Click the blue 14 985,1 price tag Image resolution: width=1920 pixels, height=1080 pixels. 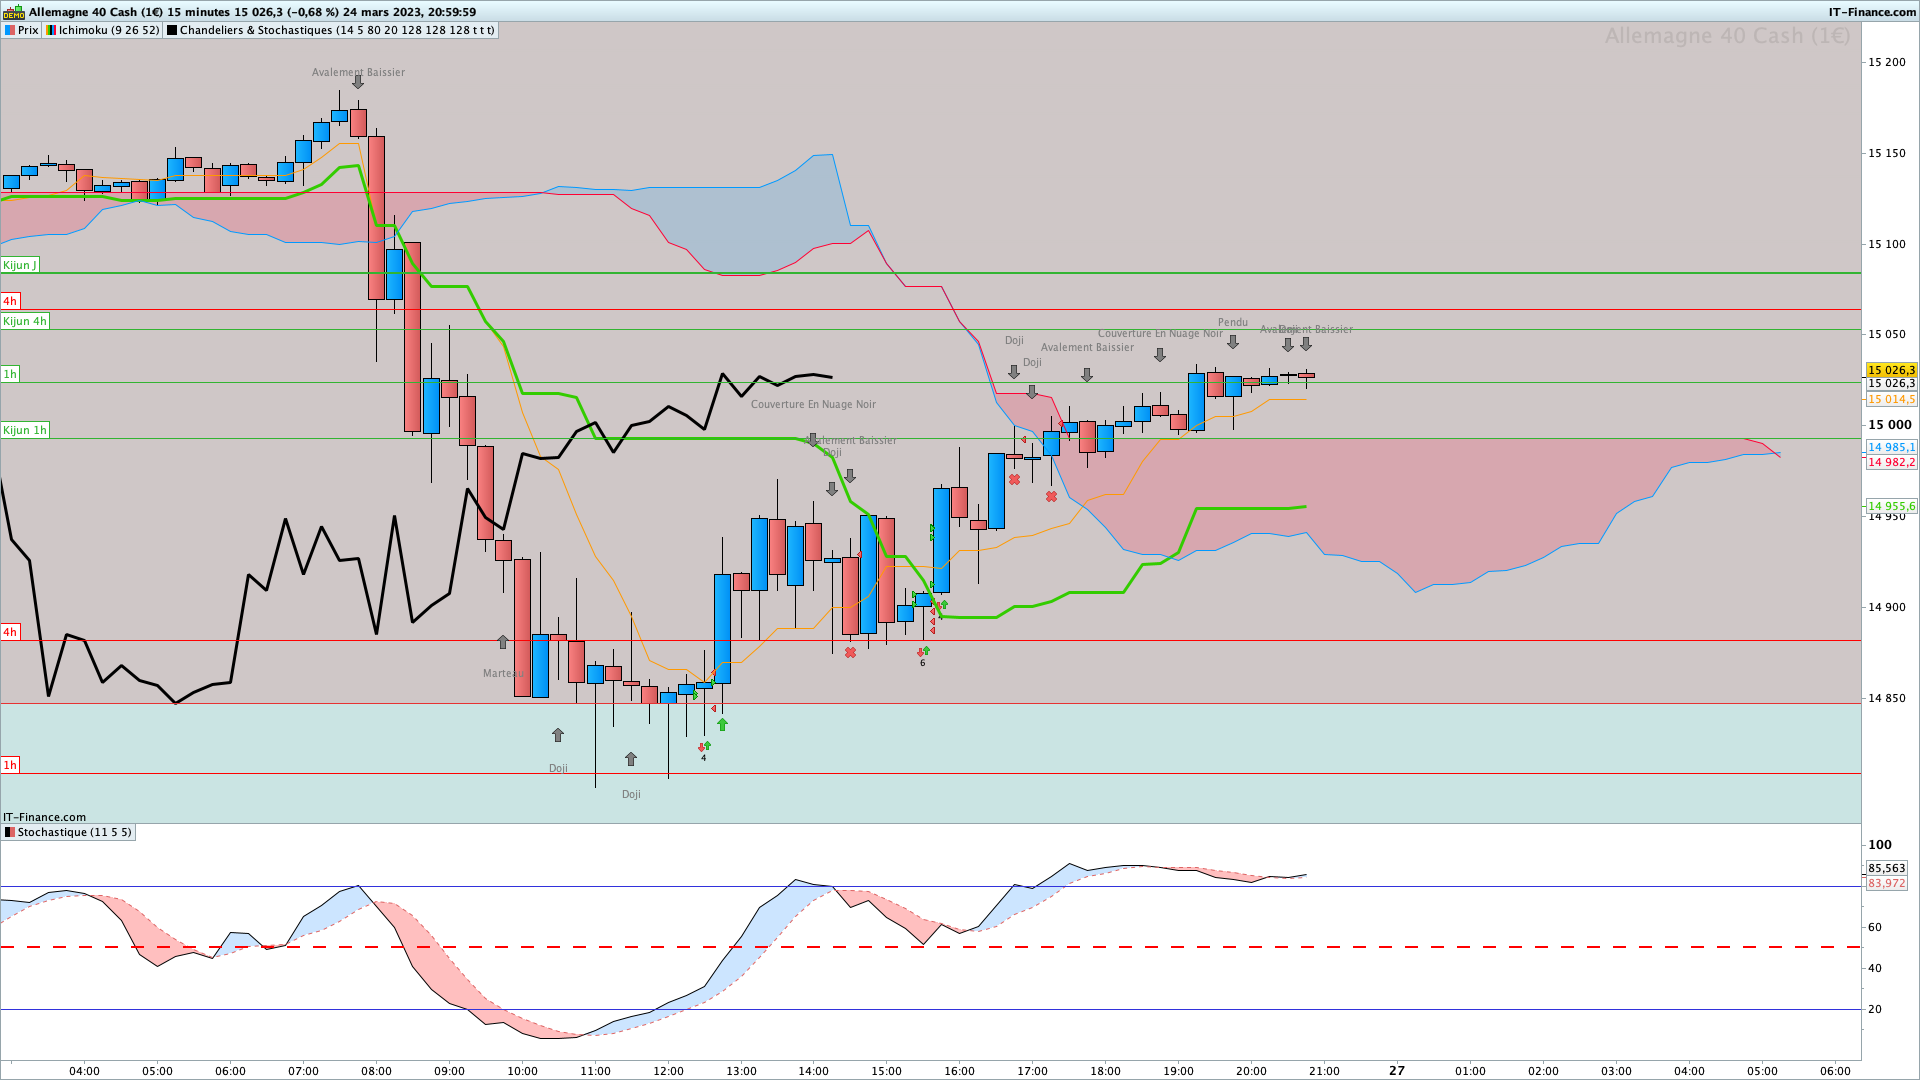pyautogui.click(x=1891, y=447)
